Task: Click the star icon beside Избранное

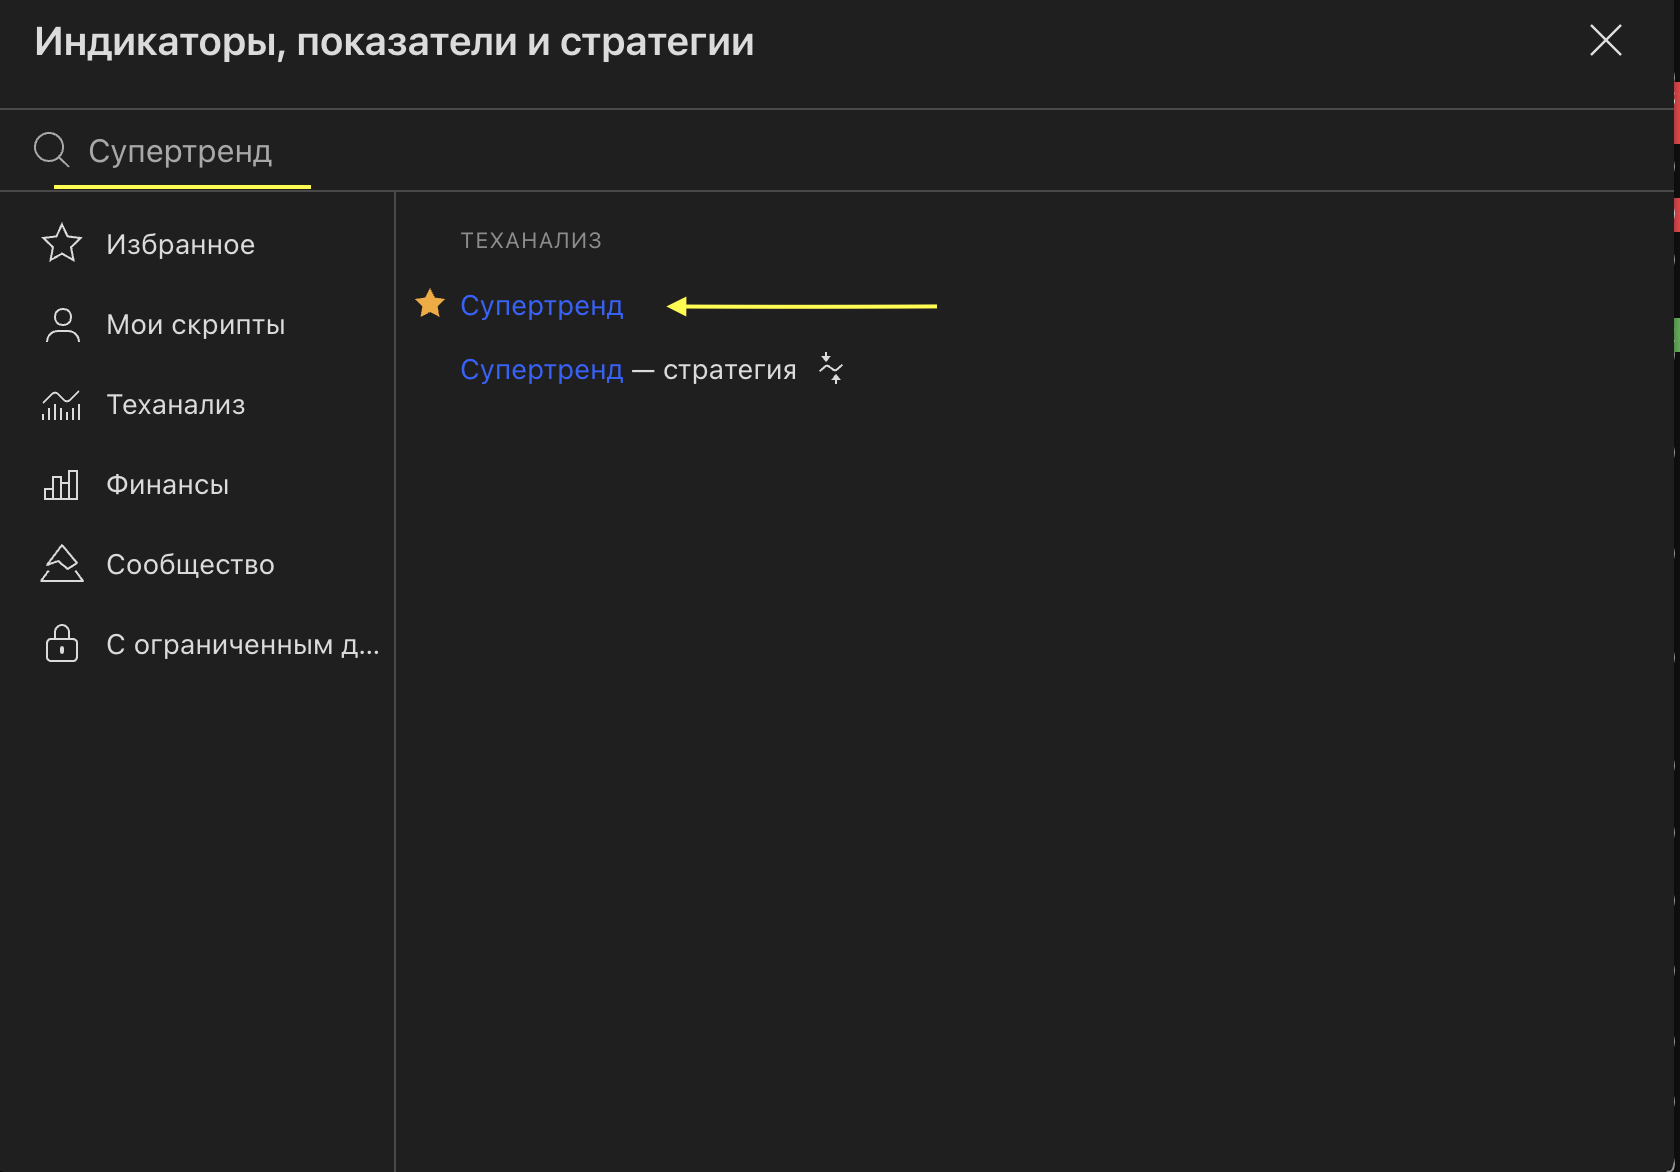Action: point(62,243)
